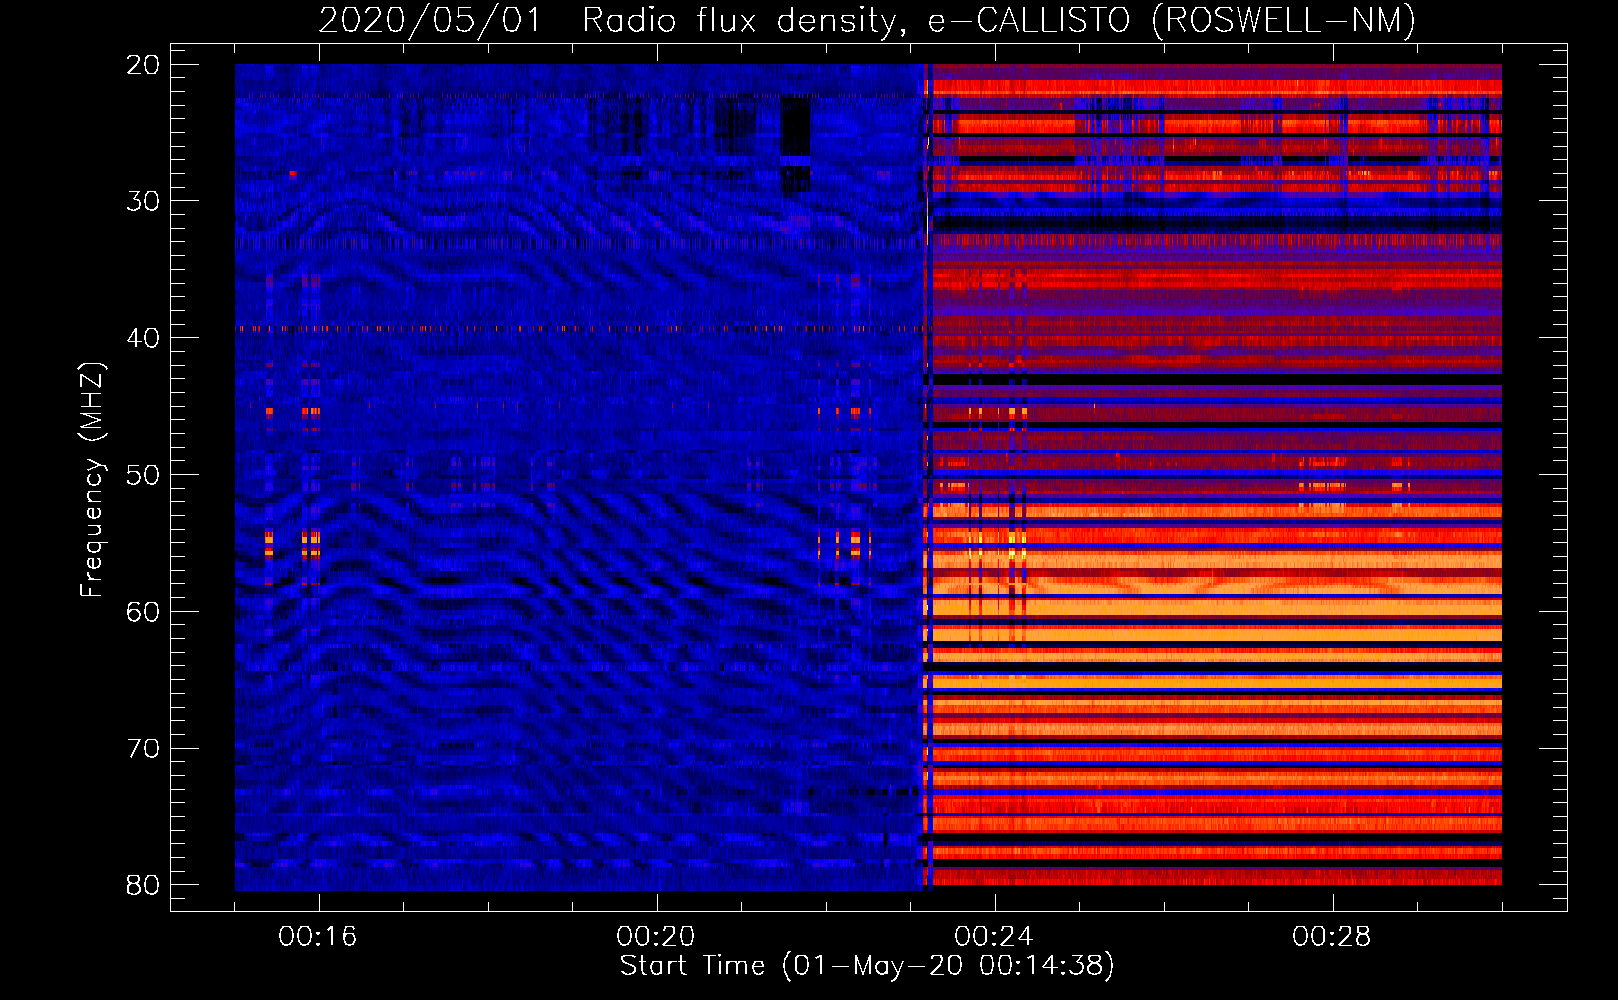Click the 00:16 time tick label
1618x1000 pixels.
click(318, 937)
